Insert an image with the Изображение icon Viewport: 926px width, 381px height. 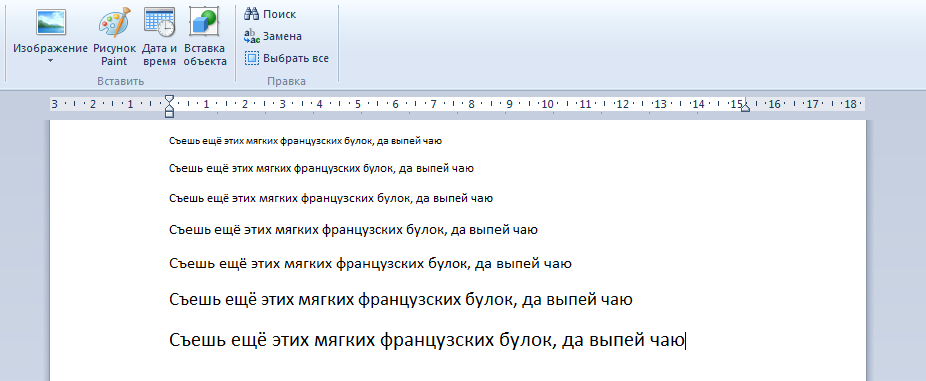[x=51, y=22]
